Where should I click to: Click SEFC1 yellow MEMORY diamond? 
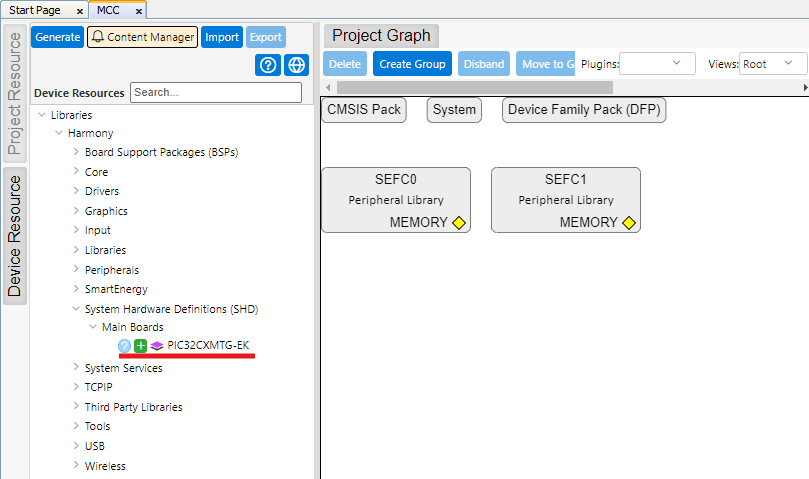[629, 223]
